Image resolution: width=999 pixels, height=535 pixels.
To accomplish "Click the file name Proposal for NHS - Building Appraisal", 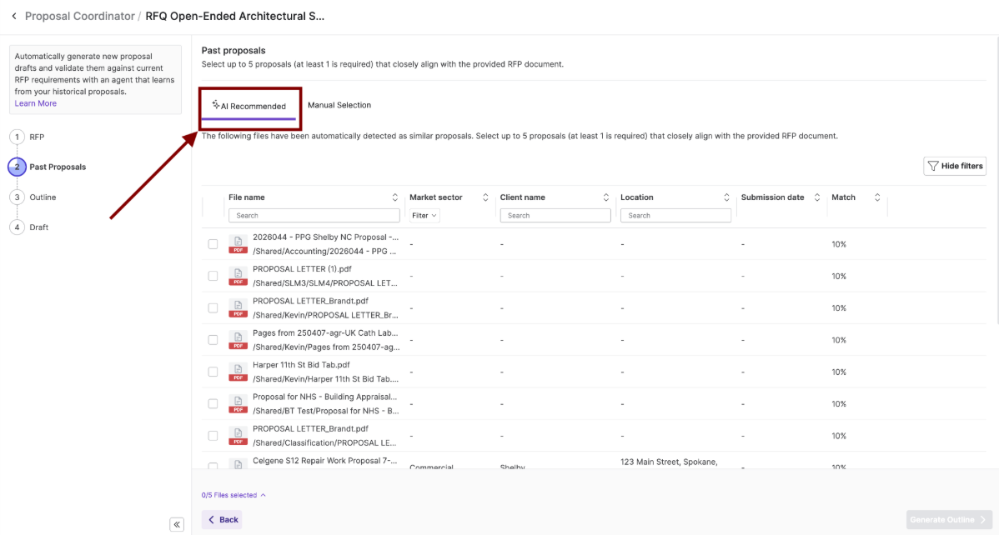I will point(324,397).
